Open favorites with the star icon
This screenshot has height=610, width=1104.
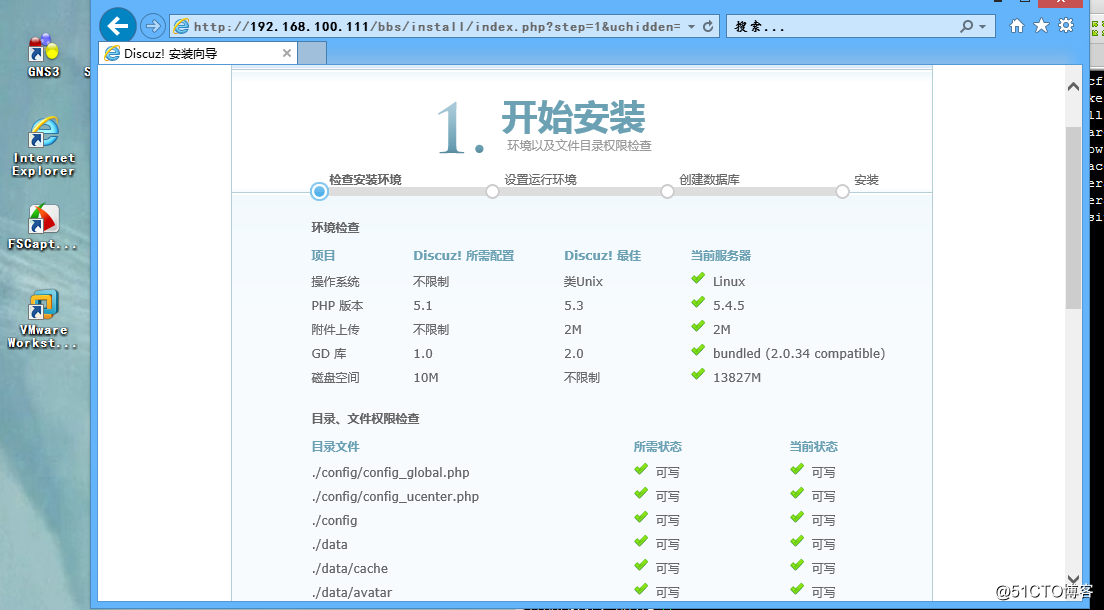(1041, 26)
